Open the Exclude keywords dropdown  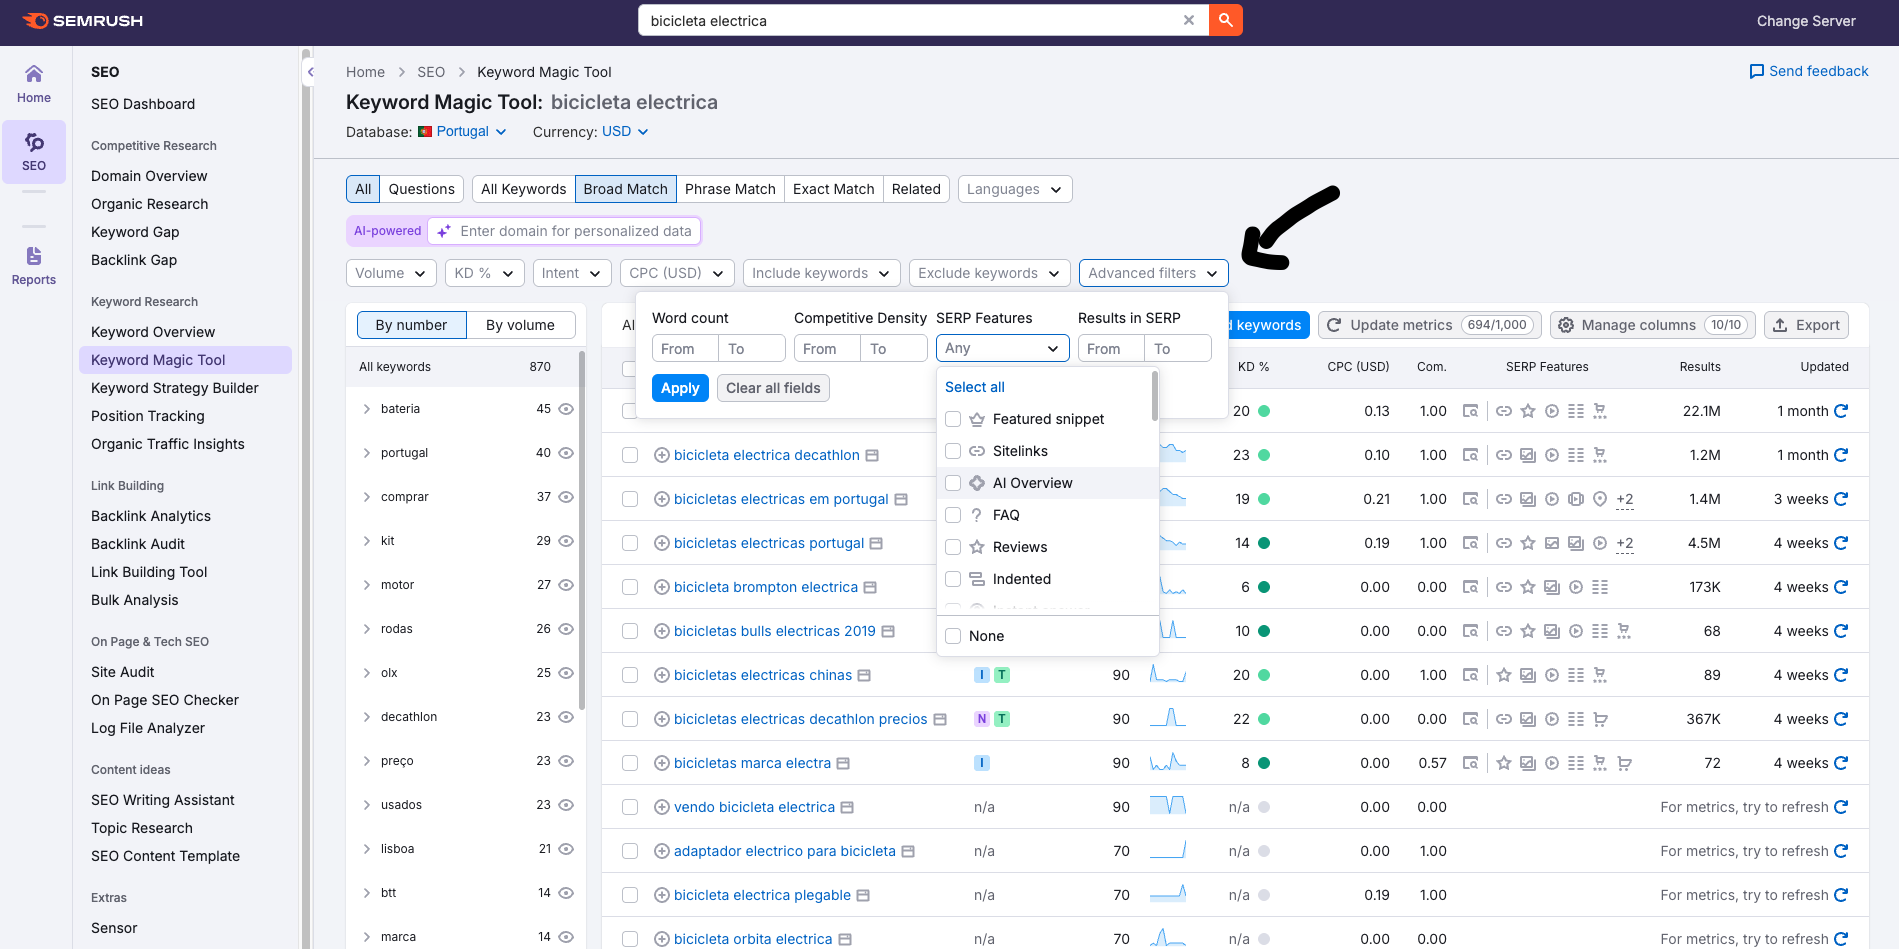[x=989, y=273]
